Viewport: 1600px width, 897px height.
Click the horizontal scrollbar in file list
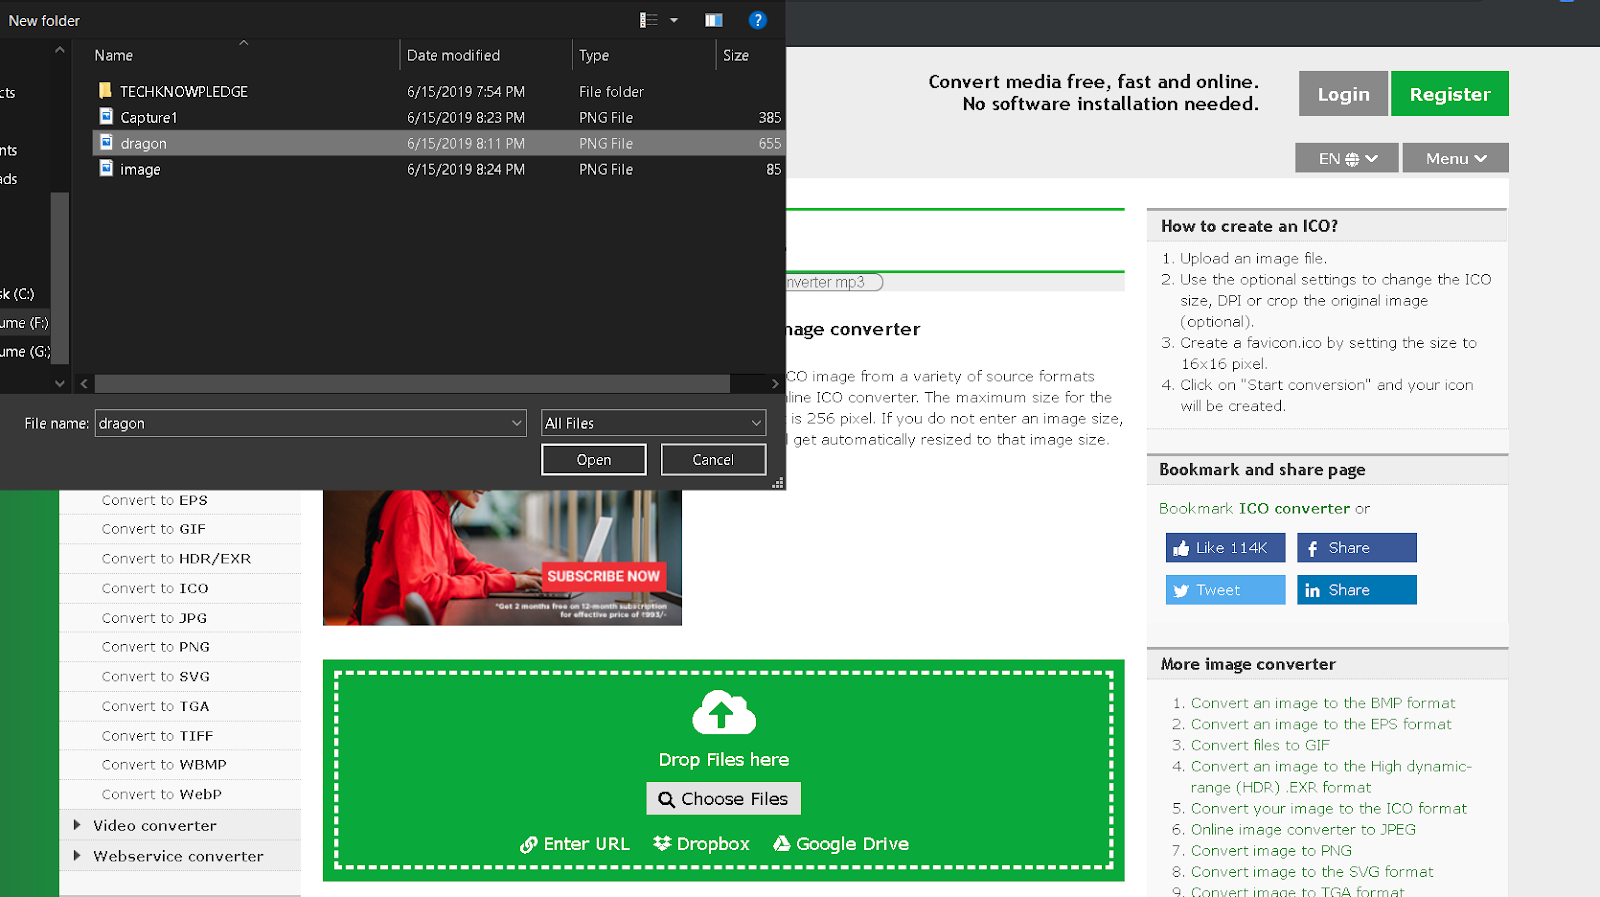point(412,384)
